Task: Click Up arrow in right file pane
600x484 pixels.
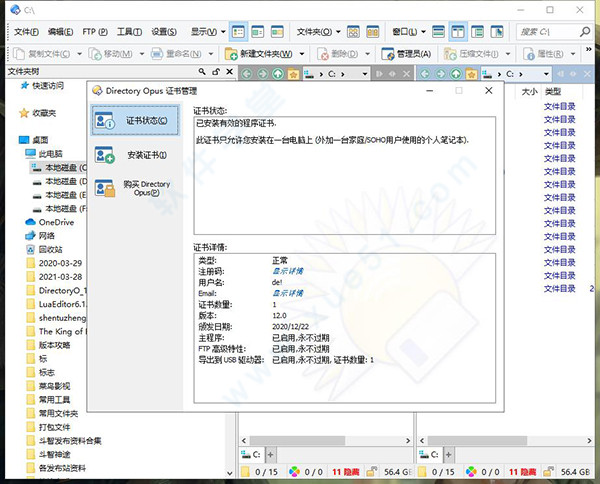Action: click(x=456, y=74)
